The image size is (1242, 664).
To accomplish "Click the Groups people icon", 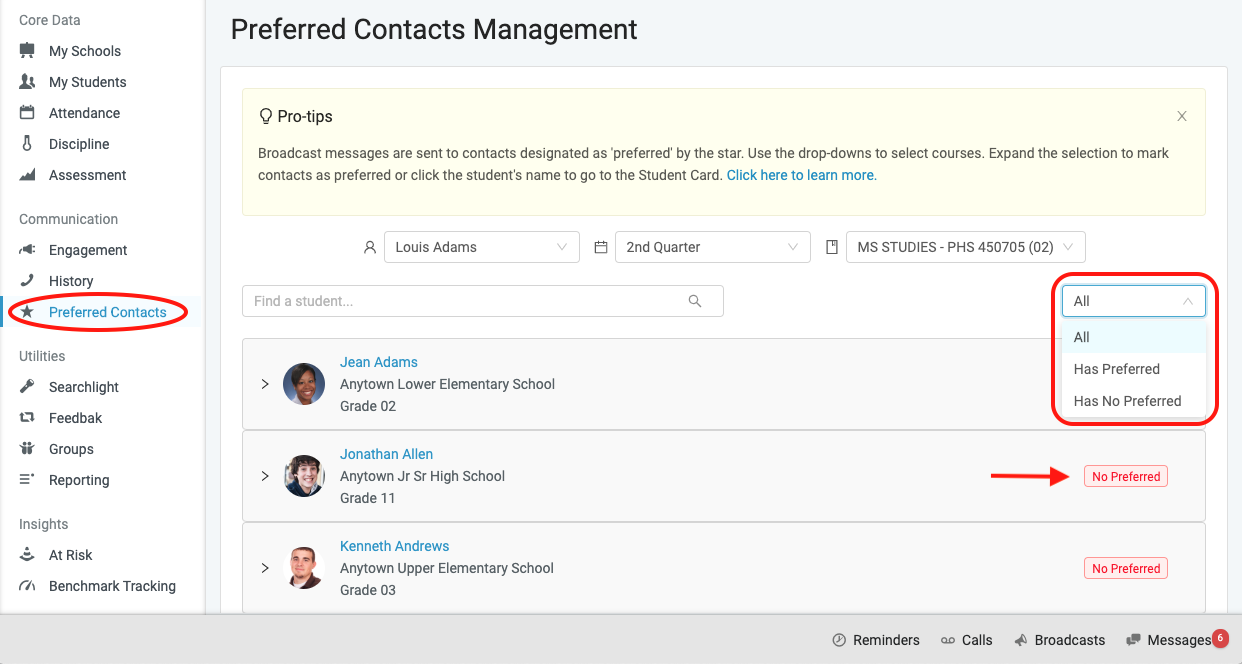I will click(x=27, y=449).
